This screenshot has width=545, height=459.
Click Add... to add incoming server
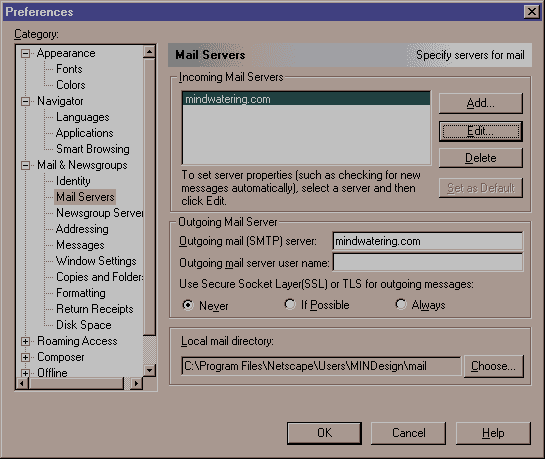pyautogui.click(x=481, y=103)
